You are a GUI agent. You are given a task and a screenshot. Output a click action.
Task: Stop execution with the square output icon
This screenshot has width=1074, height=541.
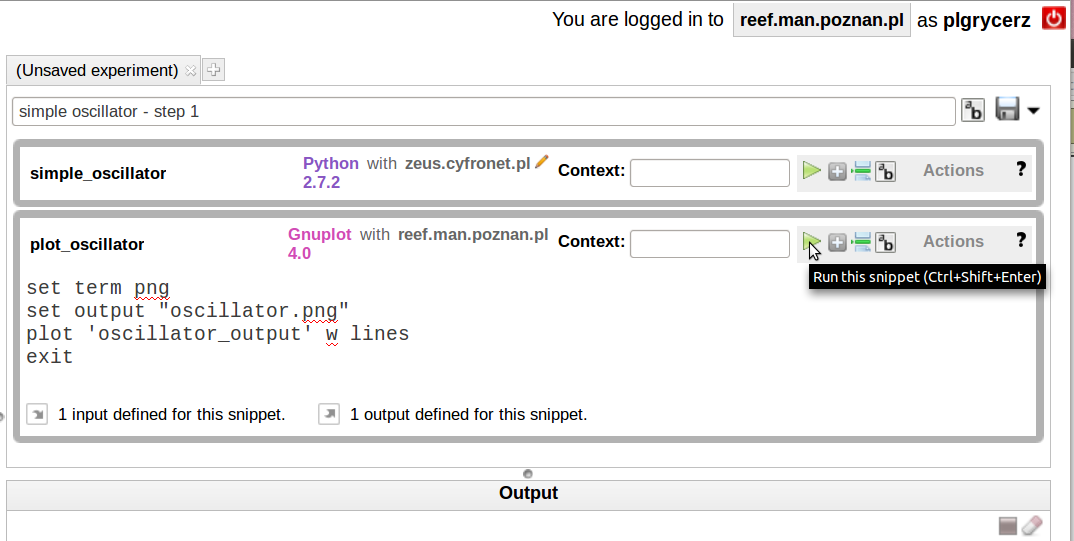tap(1008, 525)
